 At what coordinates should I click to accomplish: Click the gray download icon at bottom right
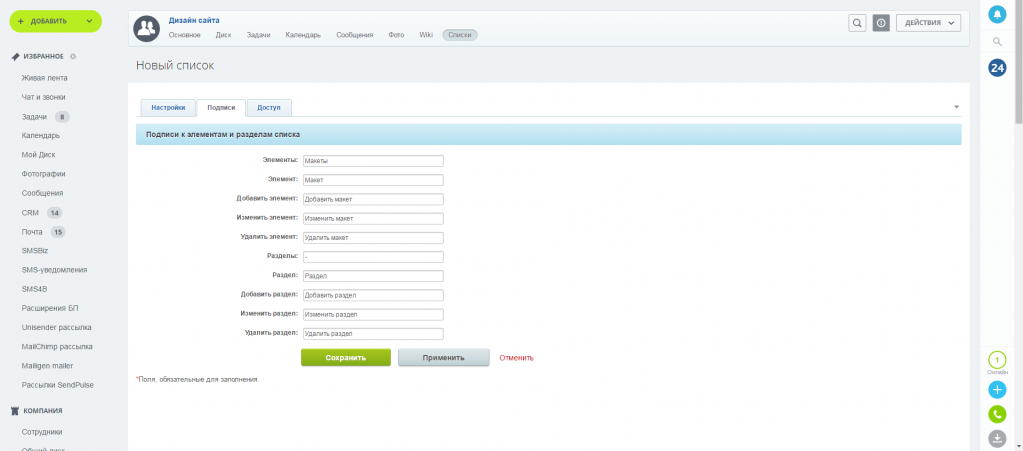pyautogui.click(x=997, y=439)
